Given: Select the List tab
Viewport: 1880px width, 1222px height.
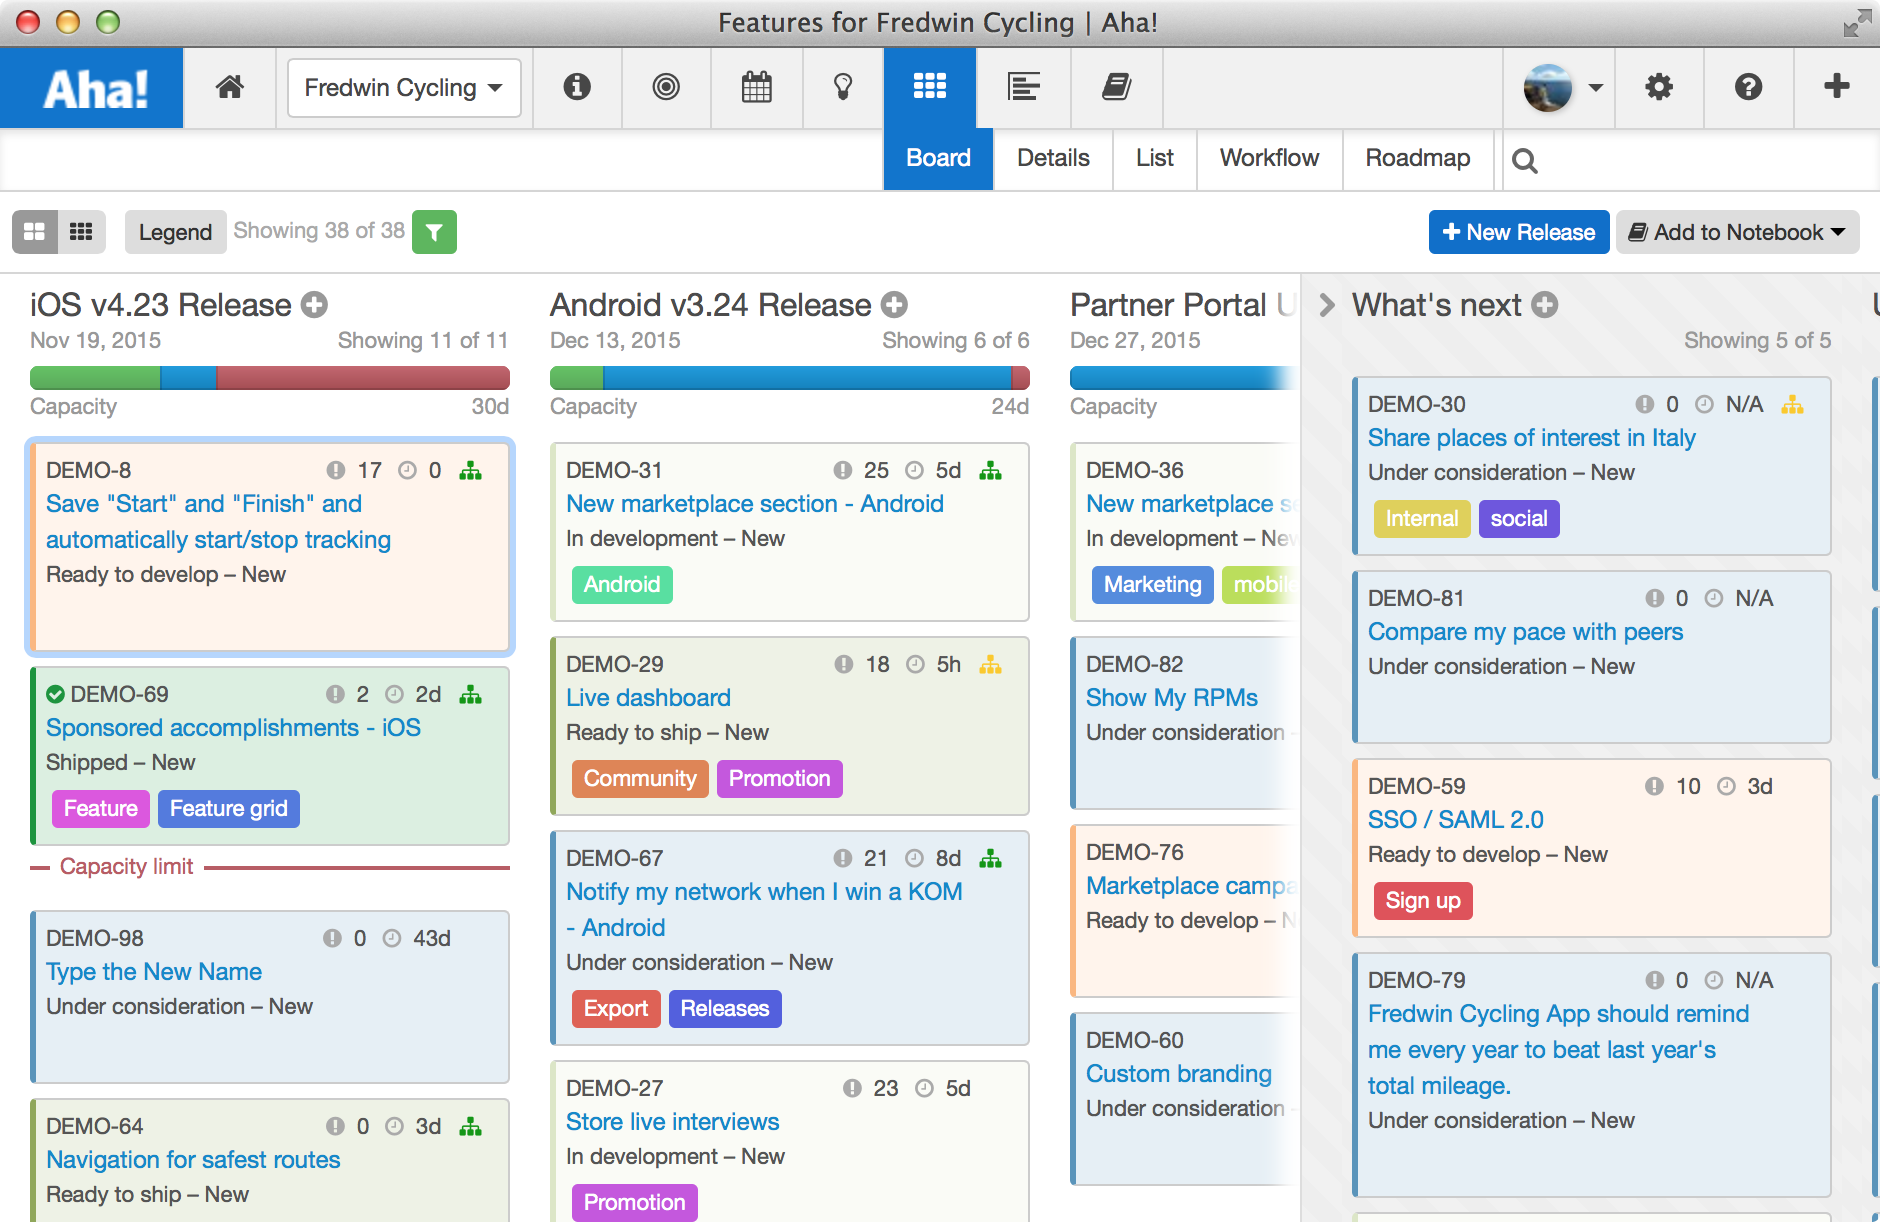Looking at the screenshot, I should (x=1155, y=158).
